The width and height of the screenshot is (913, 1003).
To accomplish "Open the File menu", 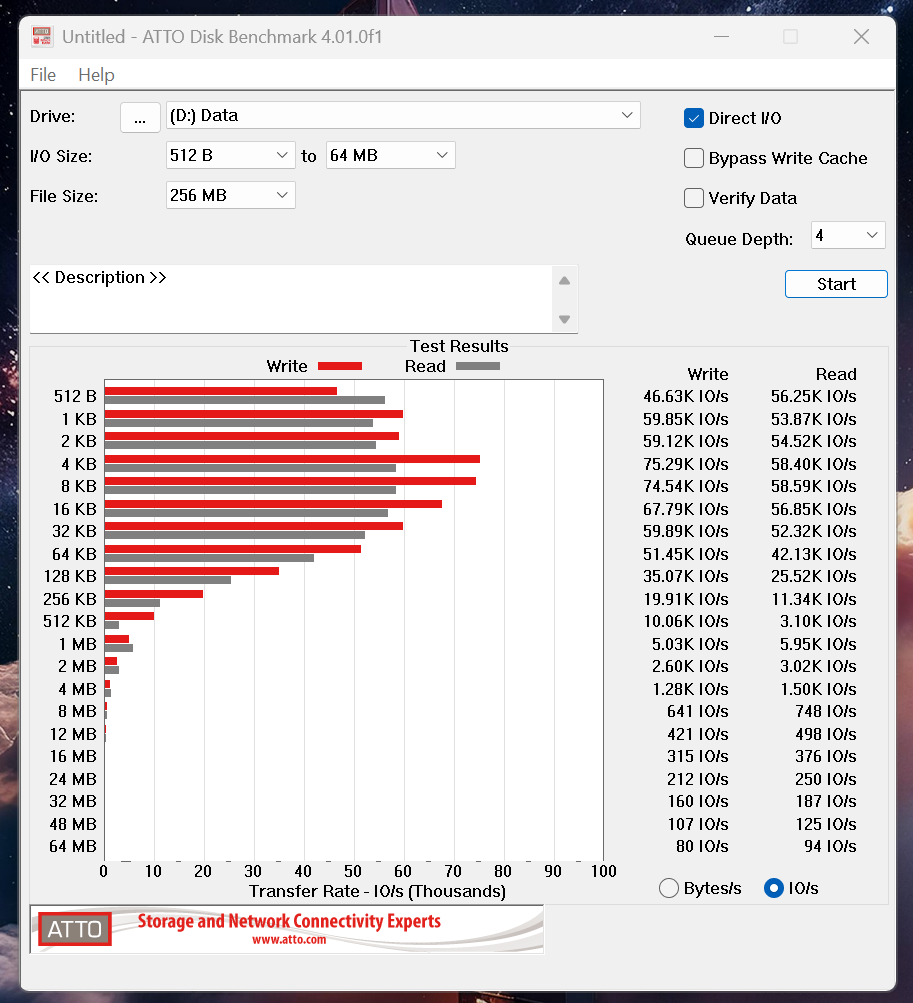I will (43, 75).
